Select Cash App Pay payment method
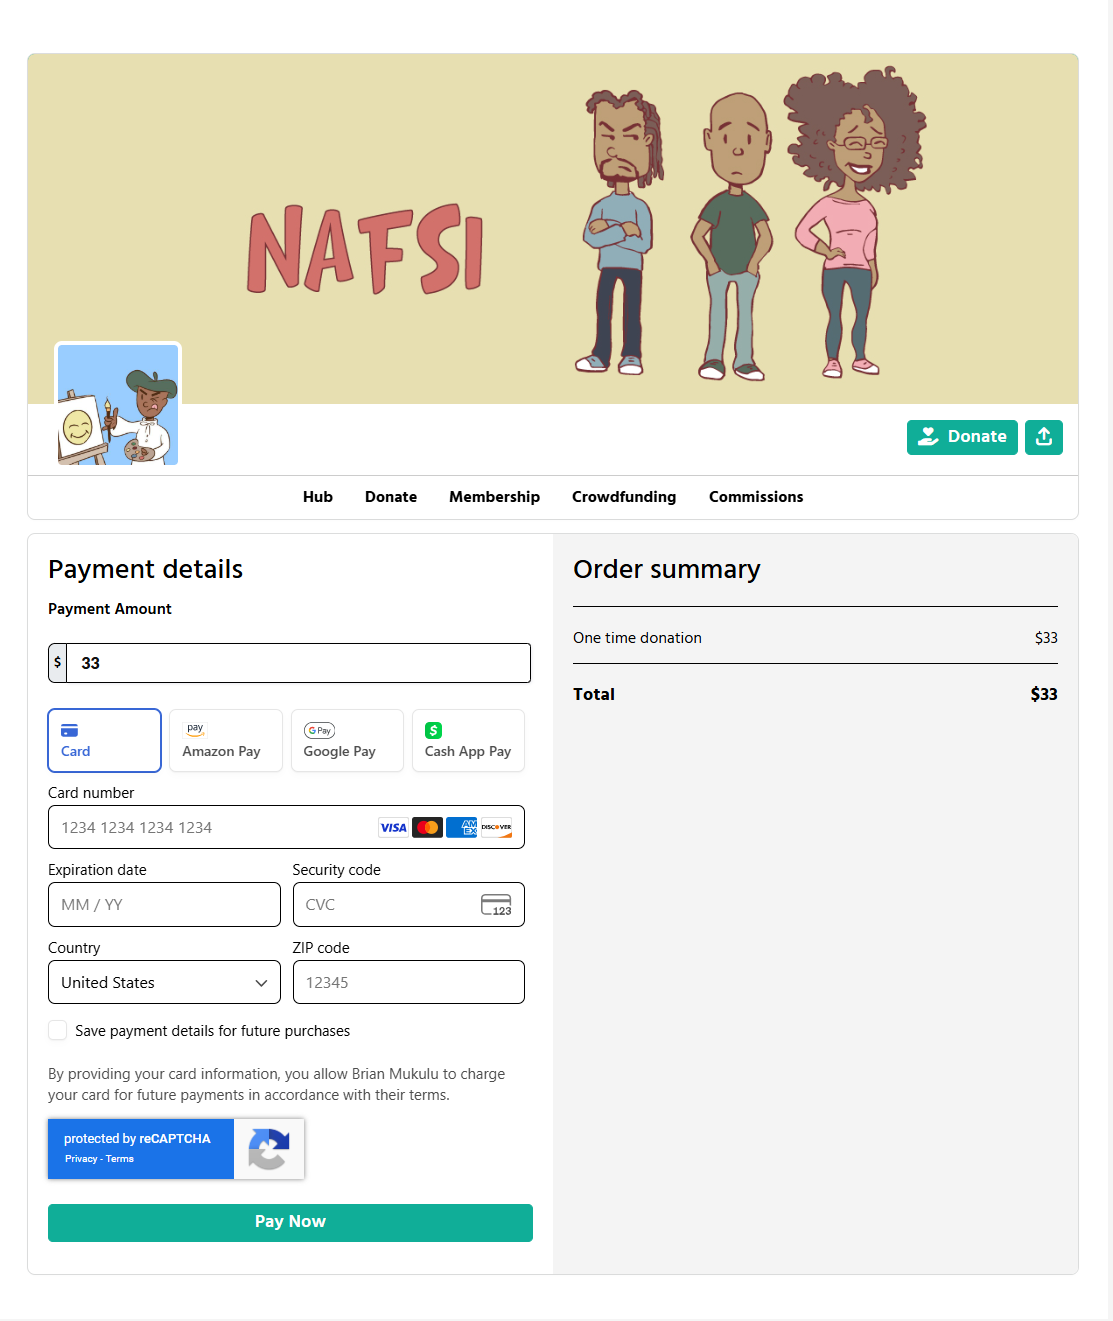Viewport: 1113px width, 1321px height. point(468,740)
